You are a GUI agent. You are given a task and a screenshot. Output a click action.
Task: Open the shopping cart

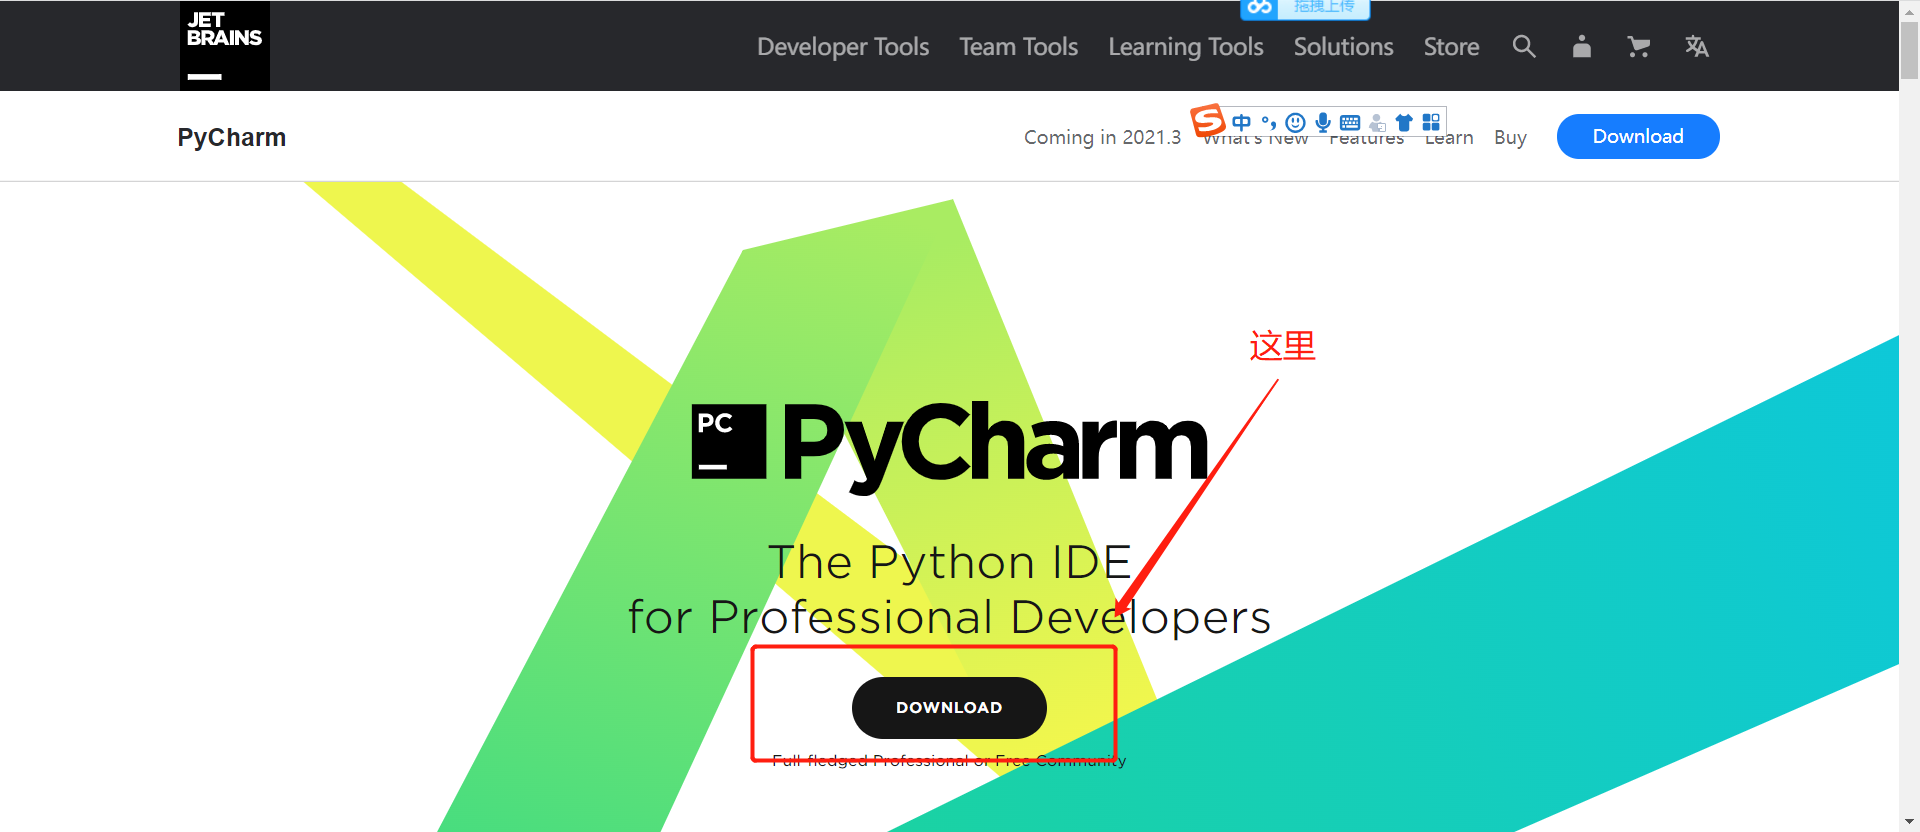[1638, 46]
